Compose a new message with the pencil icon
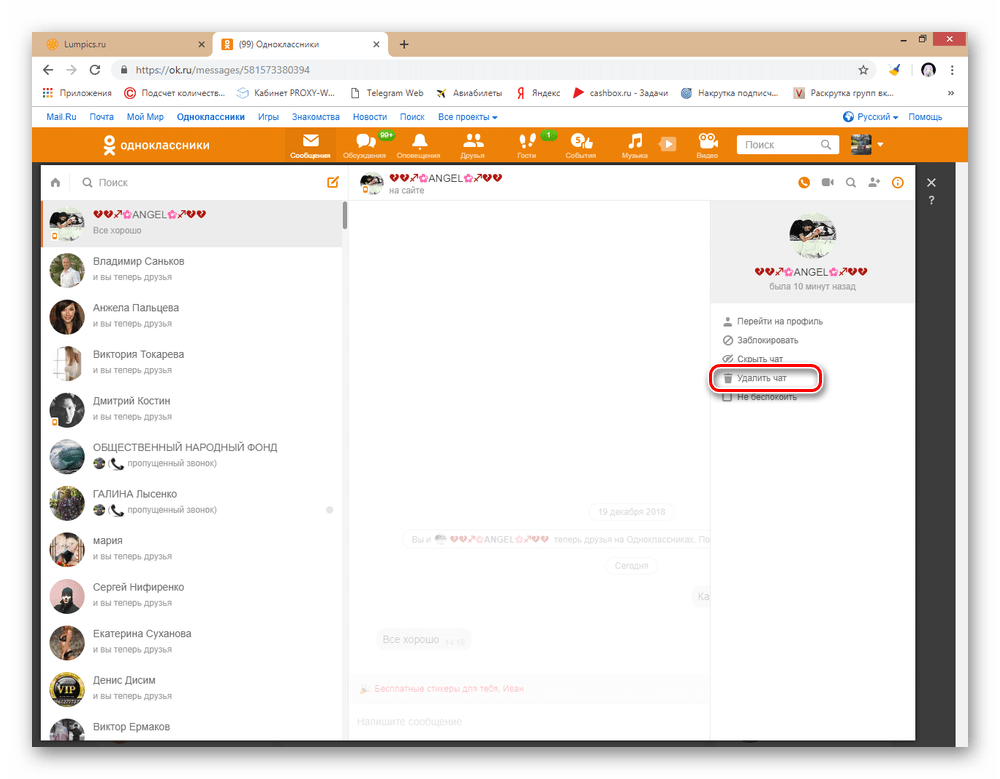The image size is (1000, 779). pyautogui.click(x=333, y=182)
